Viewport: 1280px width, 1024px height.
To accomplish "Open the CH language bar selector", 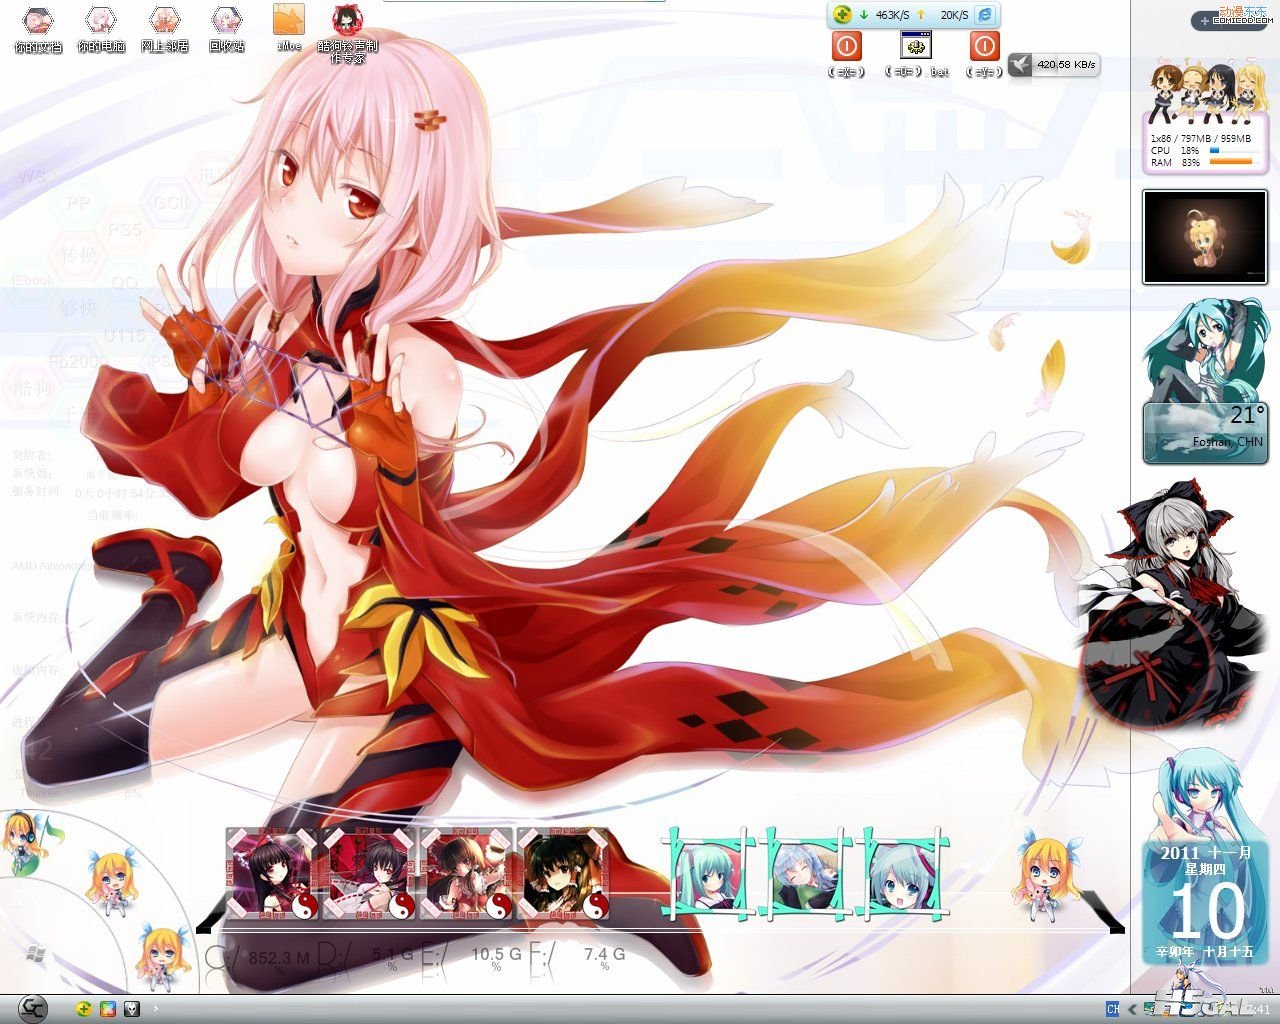I will 1112,1010.
